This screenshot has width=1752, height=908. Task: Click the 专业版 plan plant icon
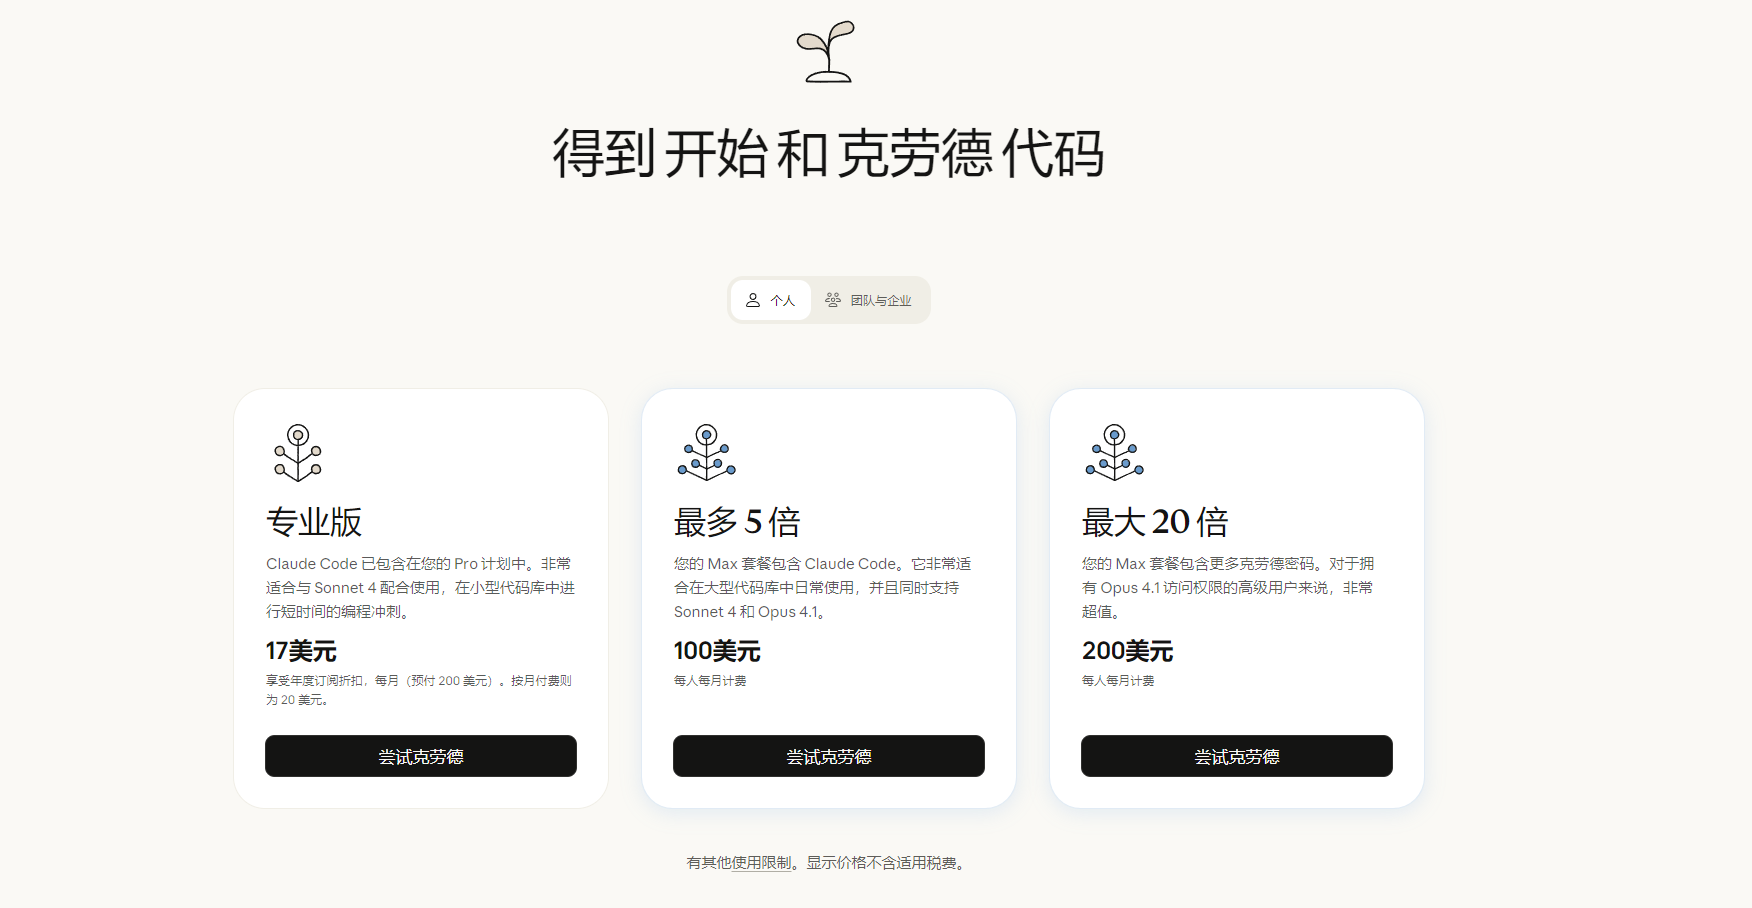pos(298,453)
